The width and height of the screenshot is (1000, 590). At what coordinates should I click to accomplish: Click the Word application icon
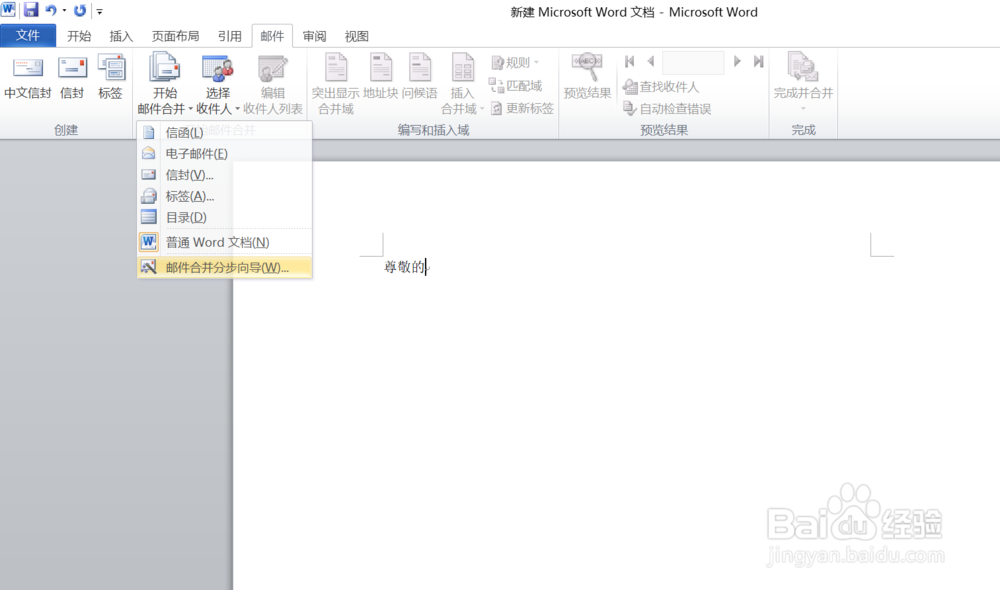click(9, 10)
